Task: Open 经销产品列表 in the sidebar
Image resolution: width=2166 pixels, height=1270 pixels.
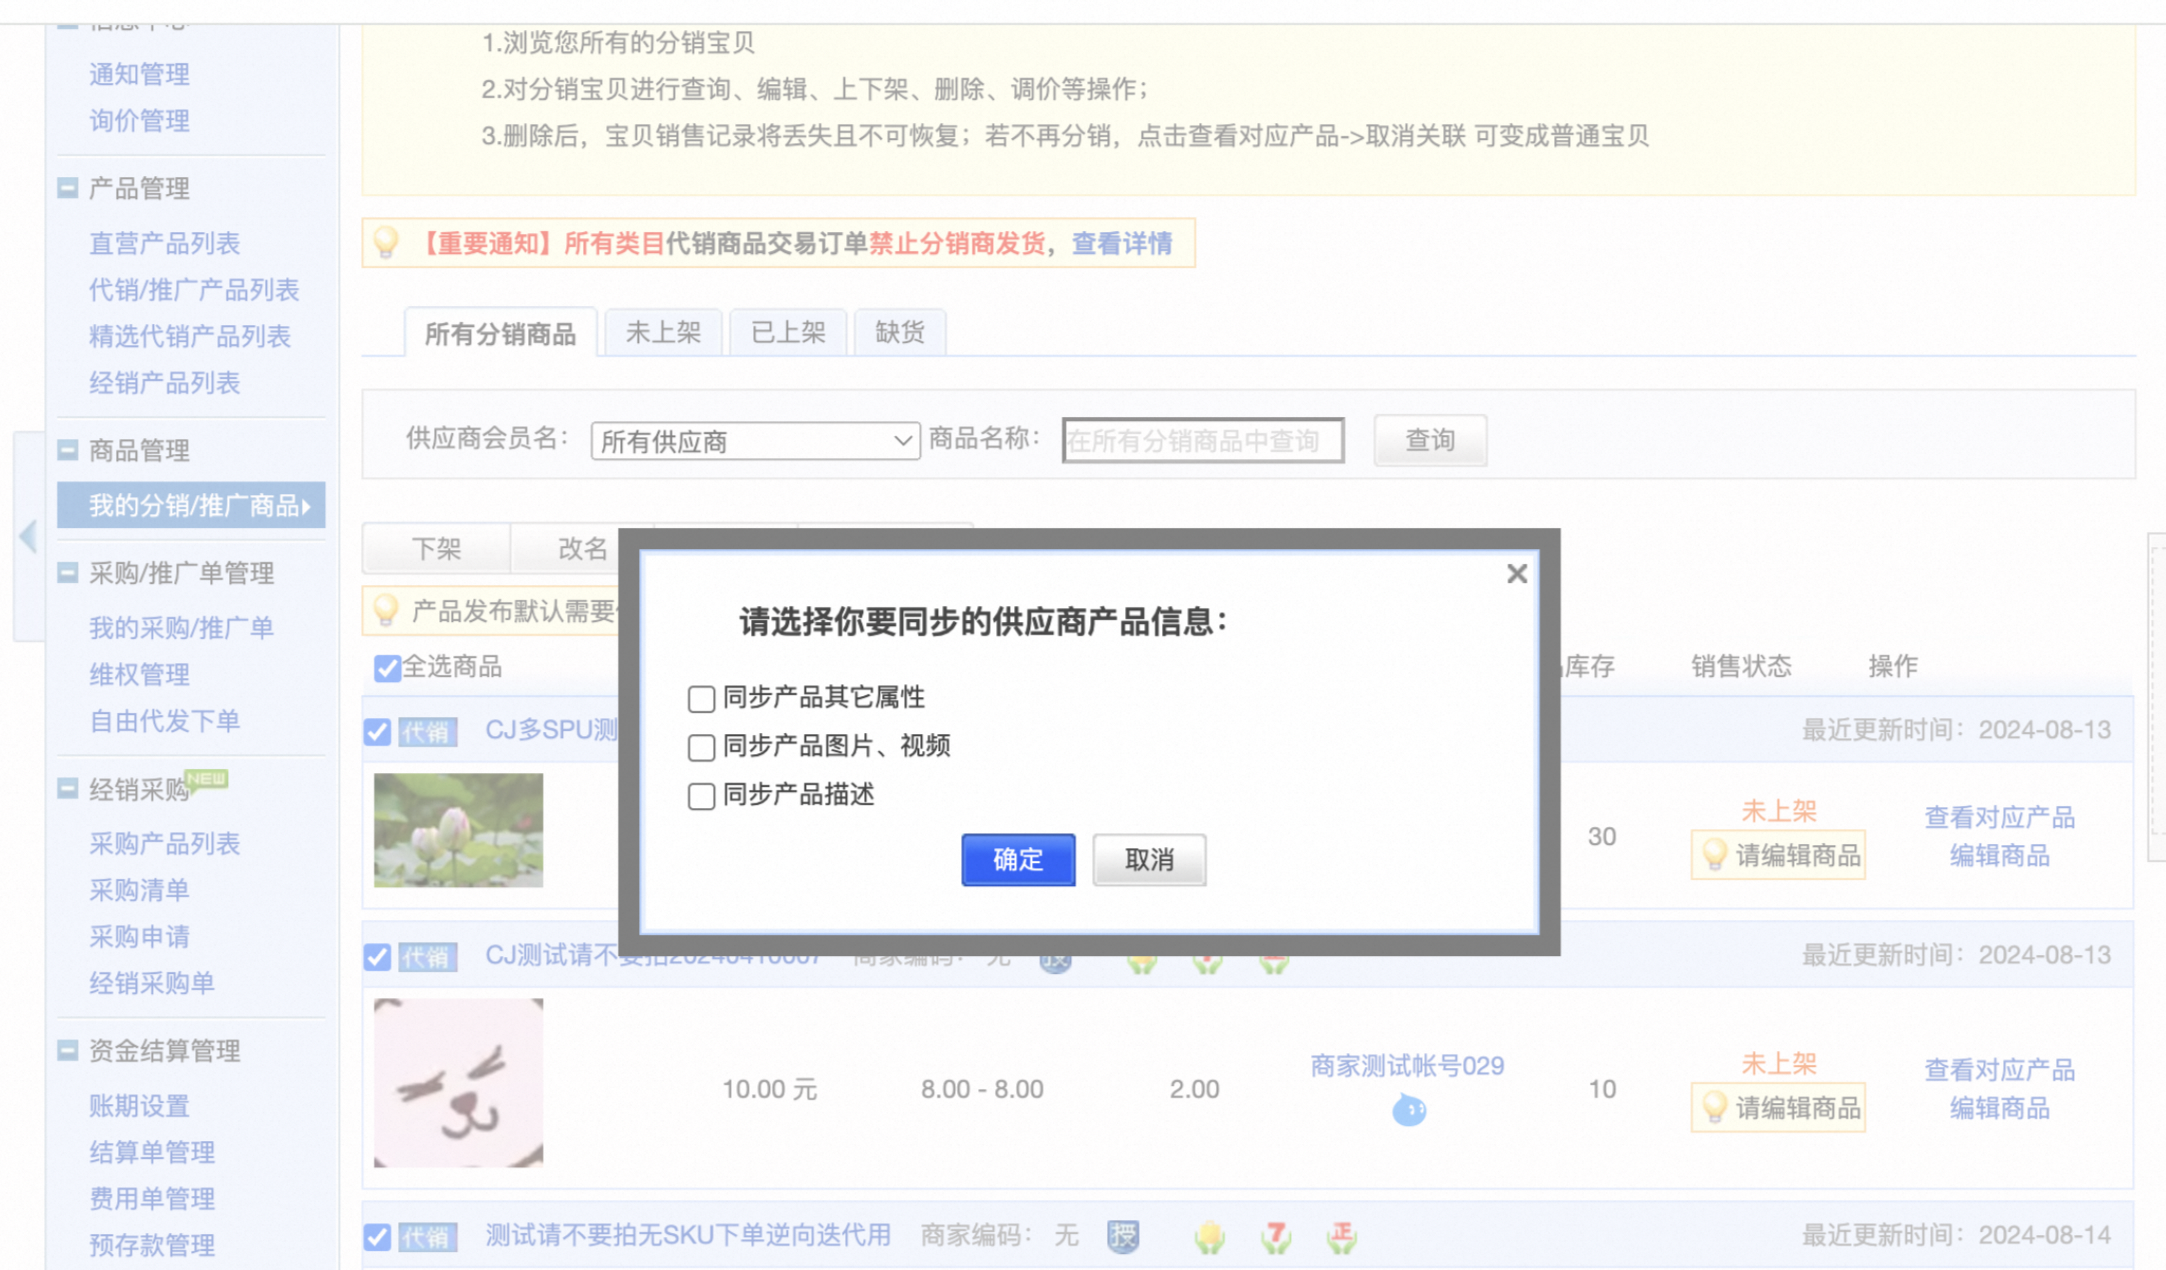Action: [x=164, y=383]
